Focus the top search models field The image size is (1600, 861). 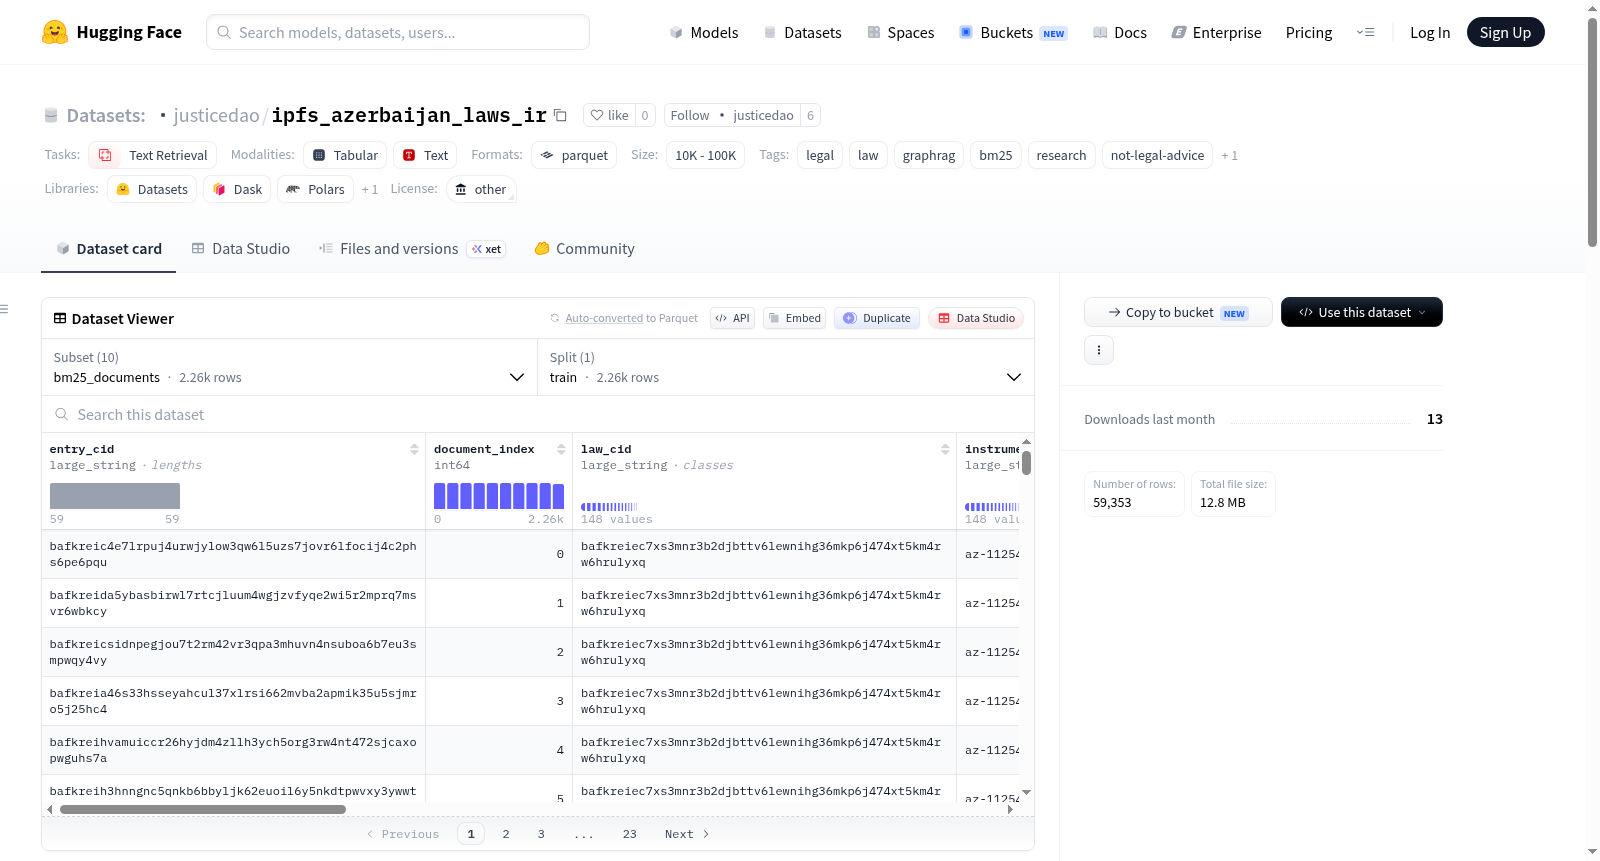[x=398, y=32]
